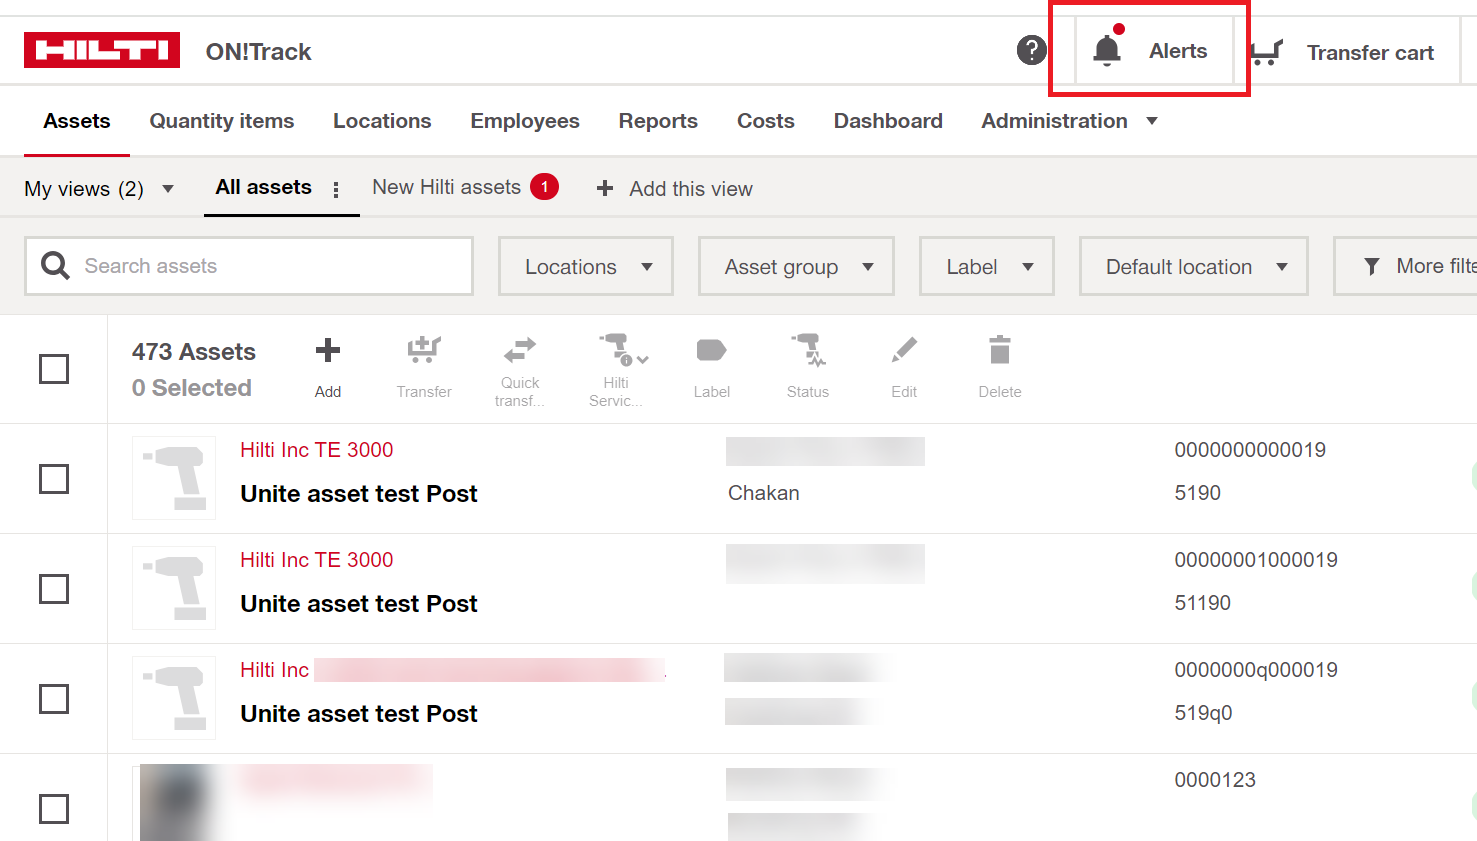
Task: Open Hilti Inc TE 3000 link for asset 0000000000019
Action: pos(317,450)
